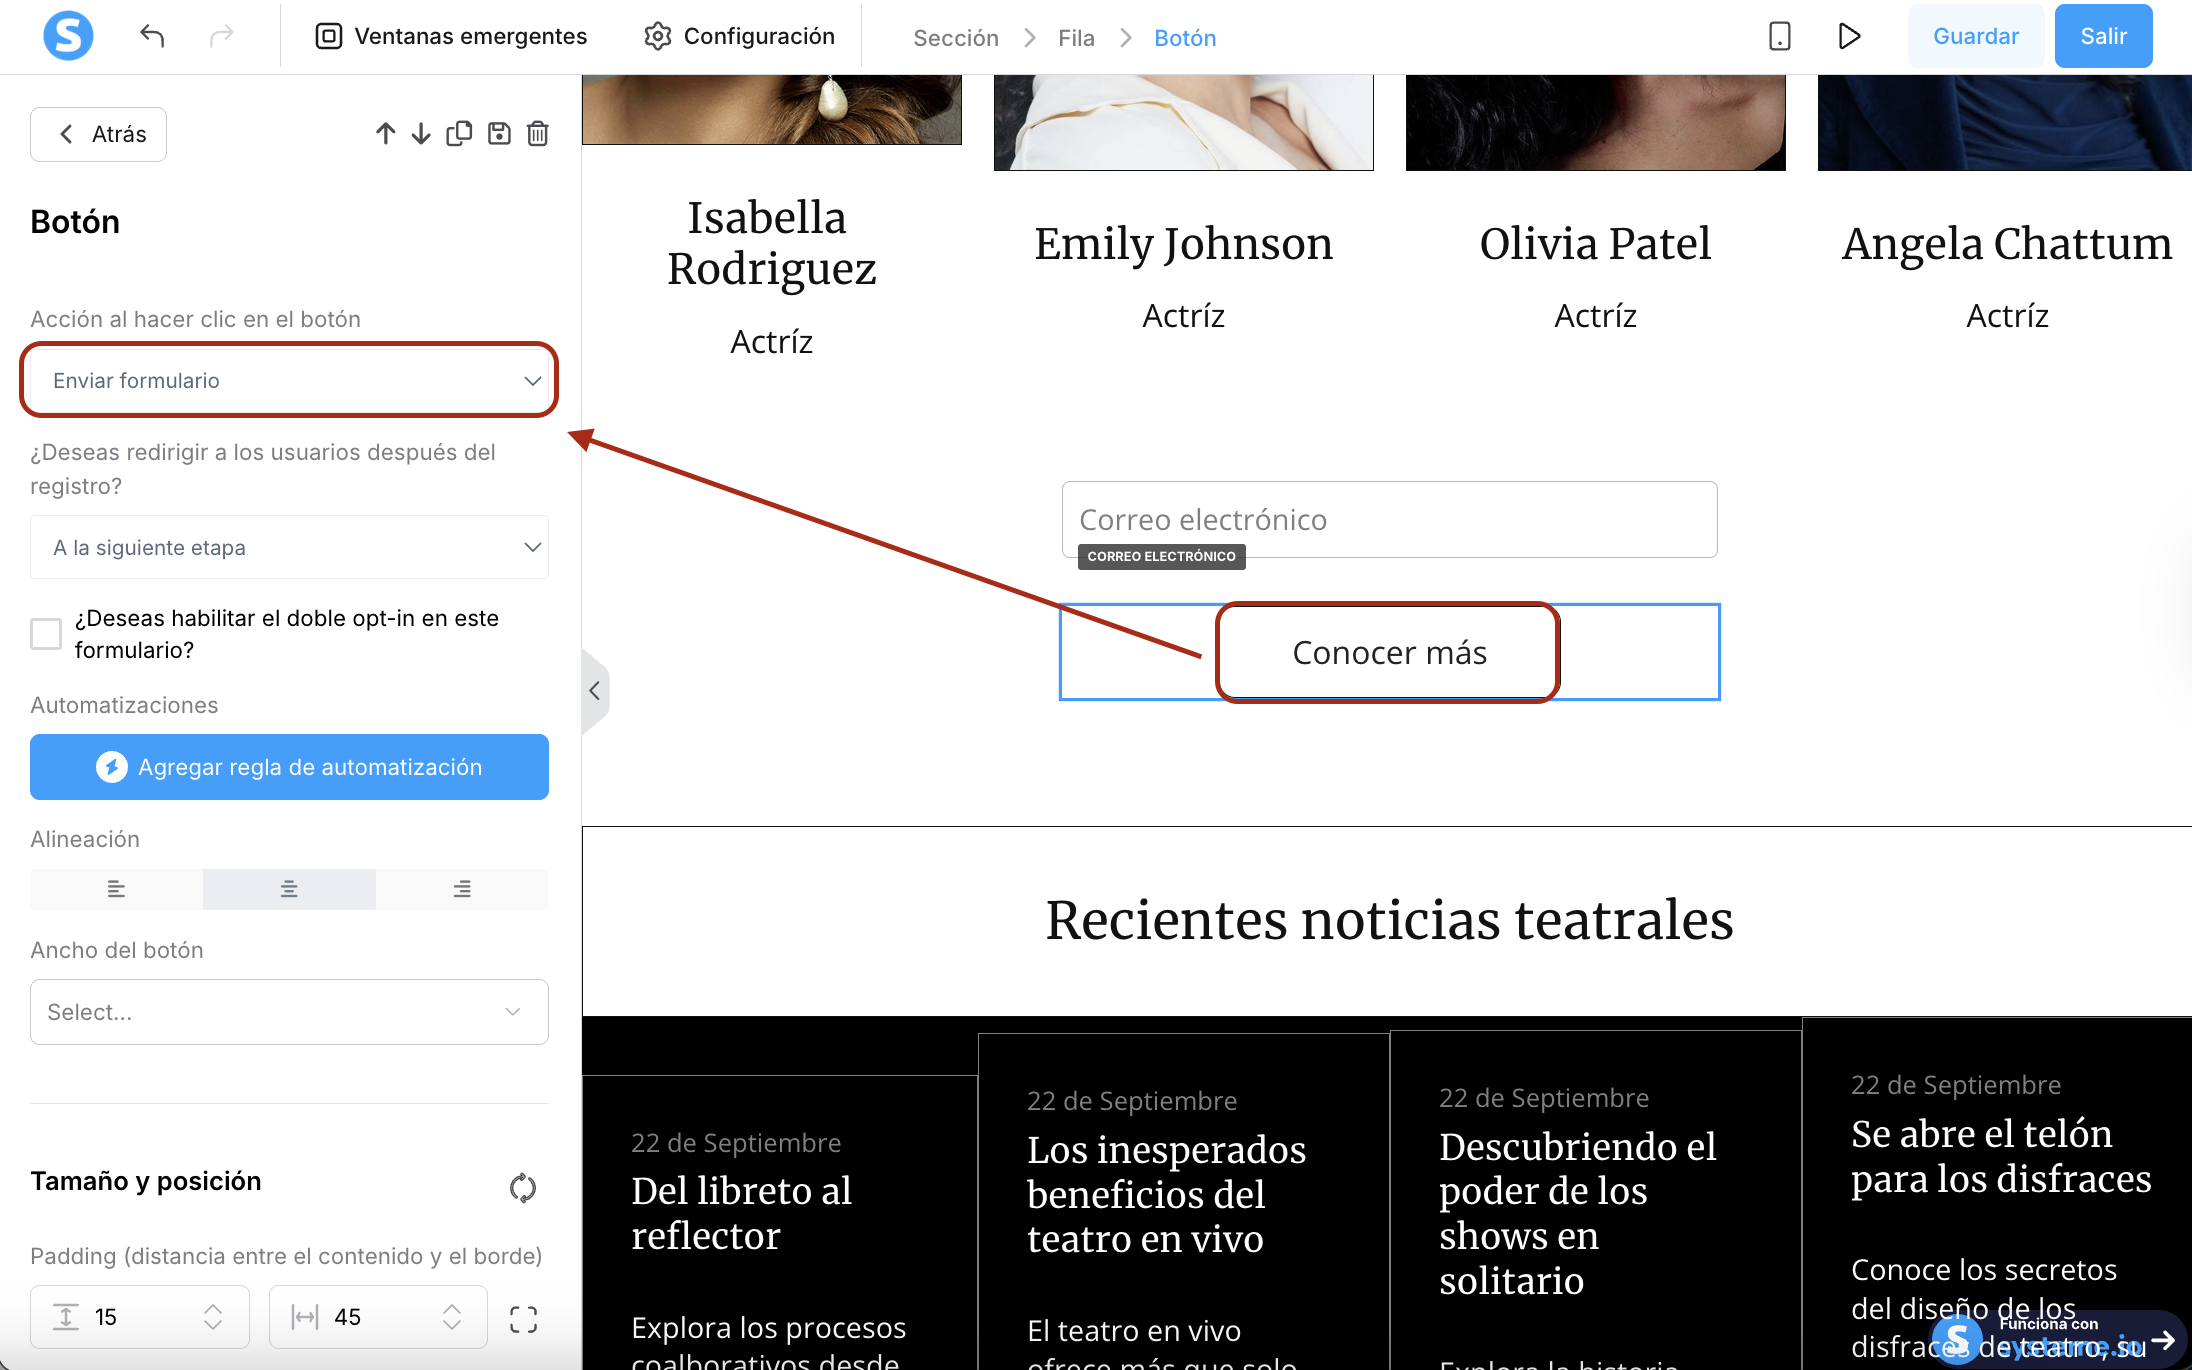2192x1370 pixels.
Task: Delete element with trash icon
Action: (x=538, y=134)
